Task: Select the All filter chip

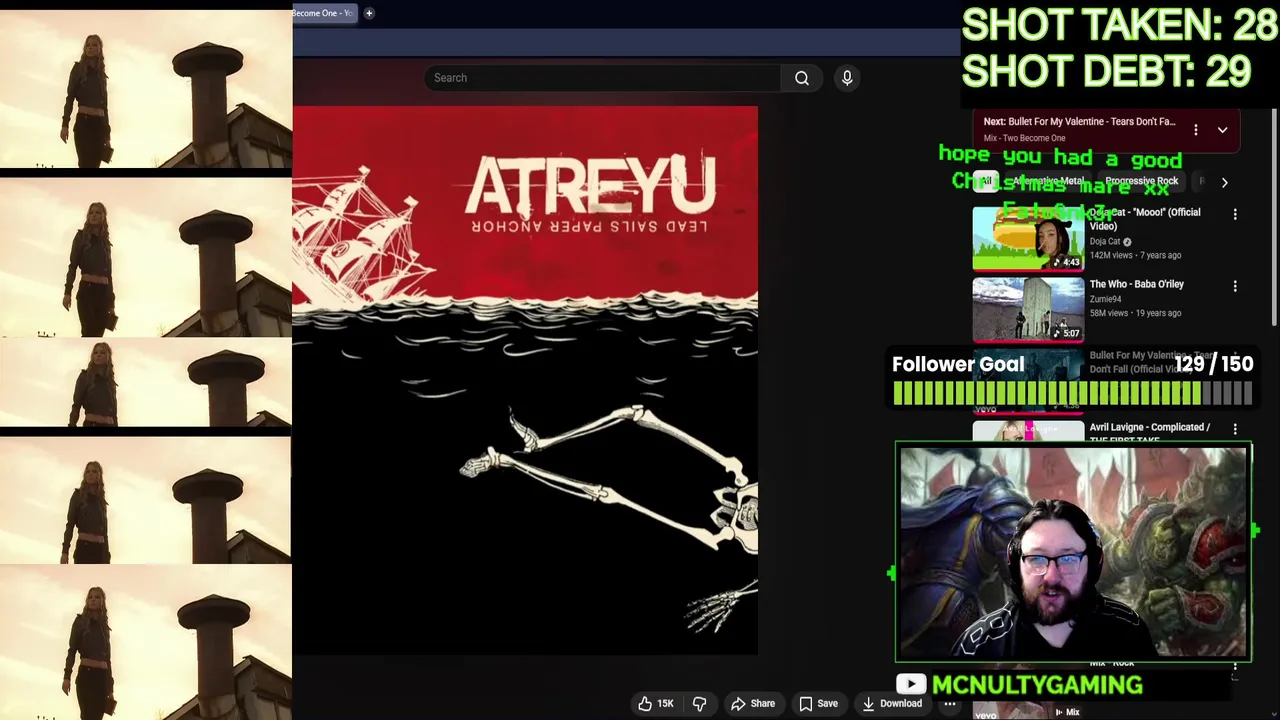Action: pyautogui.click(x=986, y=181)
